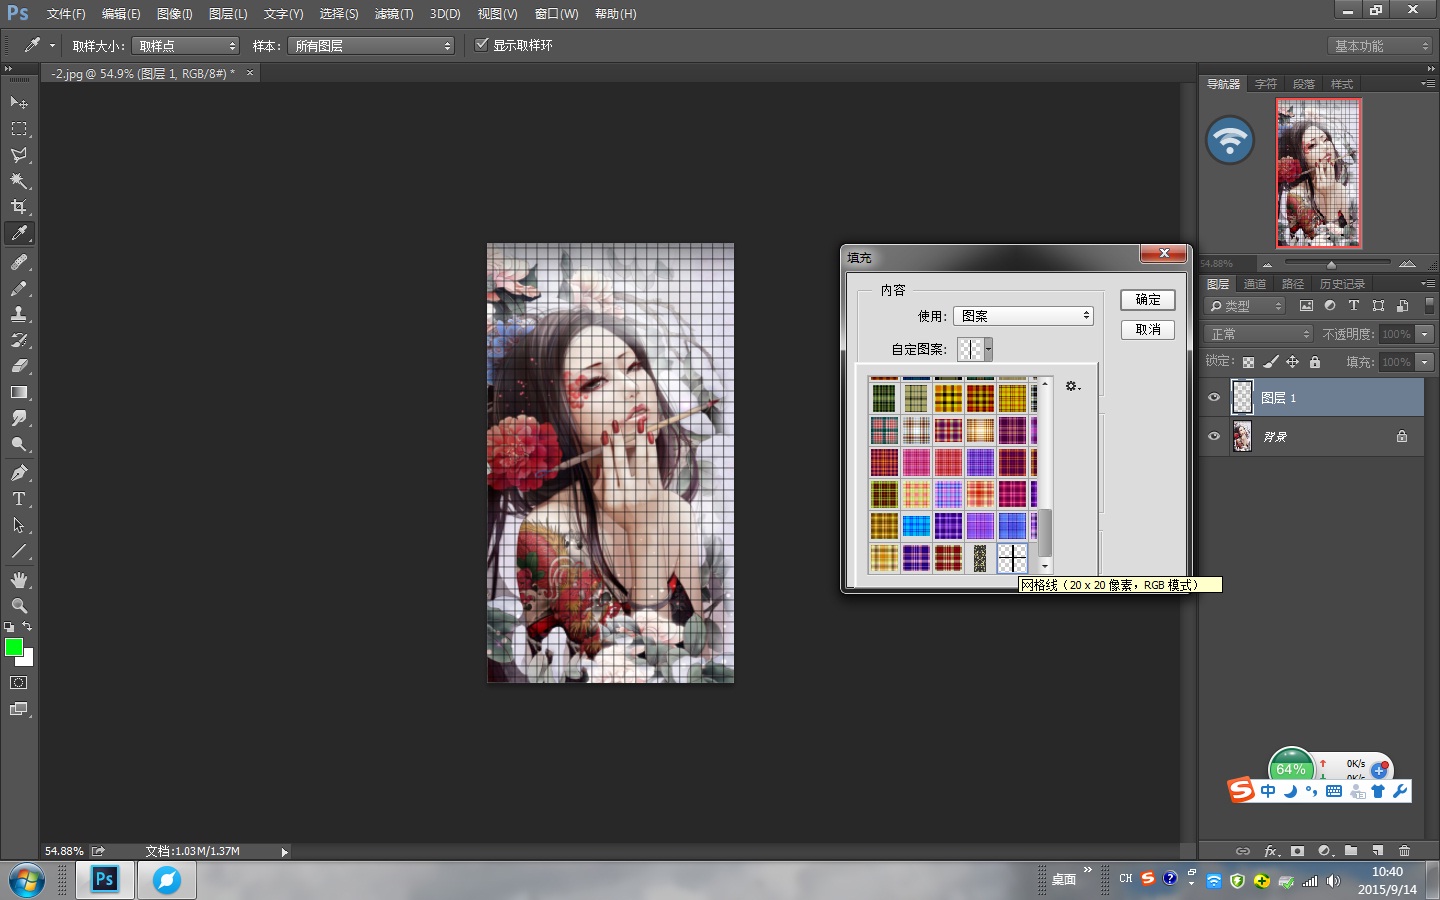Select the Clone Stamp tool
Screen dimensions: 1440x900
click(x=19, y=314)
